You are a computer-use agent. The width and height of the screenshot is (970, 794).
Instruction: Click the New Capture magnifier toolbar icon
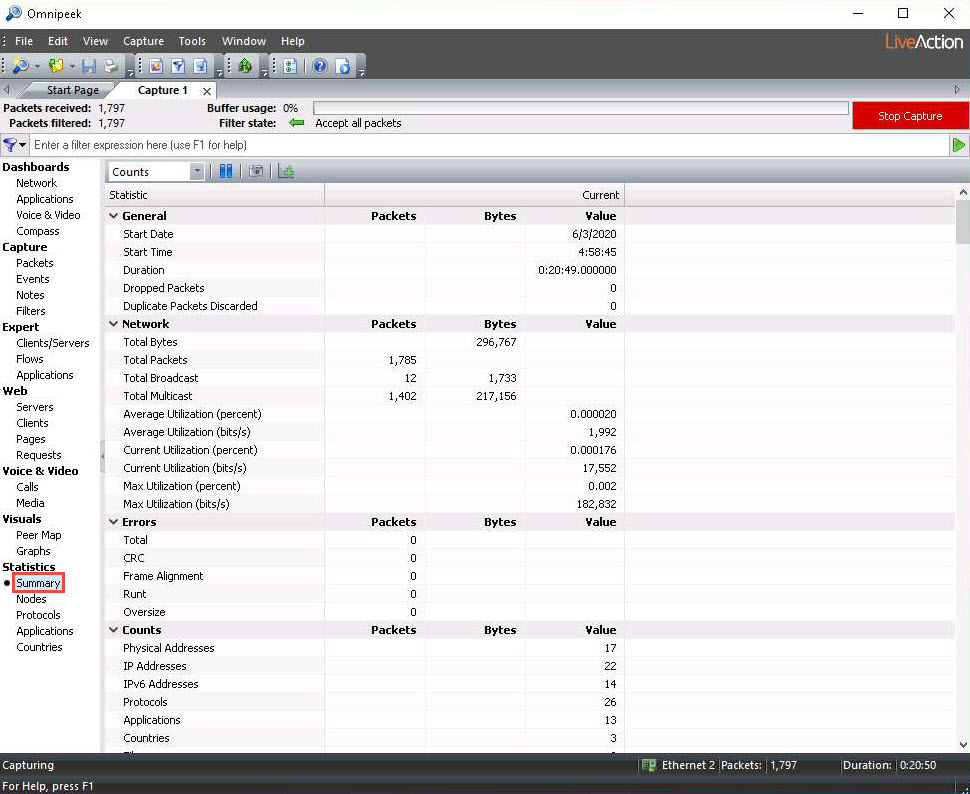(20, 66)
